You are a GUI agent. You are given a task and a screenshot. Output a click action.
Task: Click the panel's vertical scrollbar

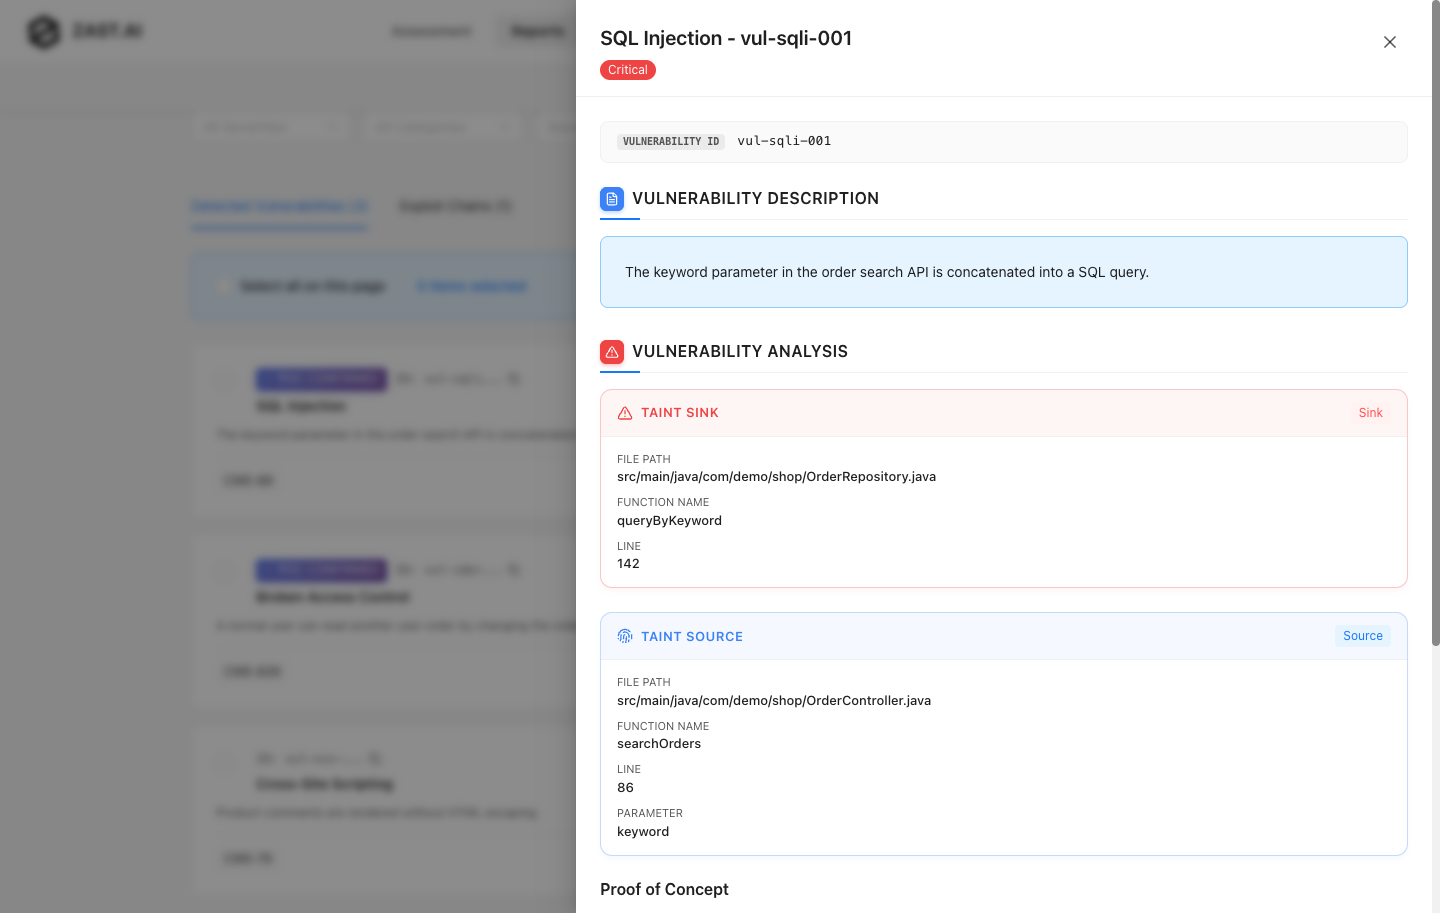pyautogui.click(x=1436, y=324)
